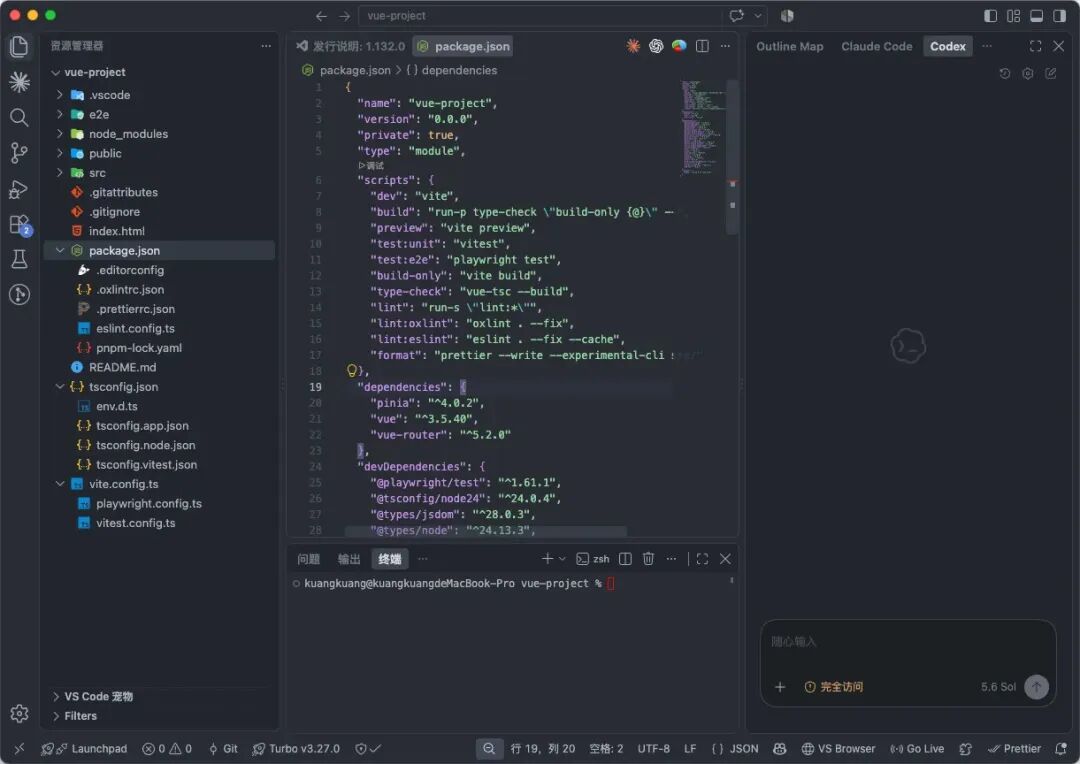Open the Git graph icon in activity bar
The image size is (1080, 764).
coord(19,295)
